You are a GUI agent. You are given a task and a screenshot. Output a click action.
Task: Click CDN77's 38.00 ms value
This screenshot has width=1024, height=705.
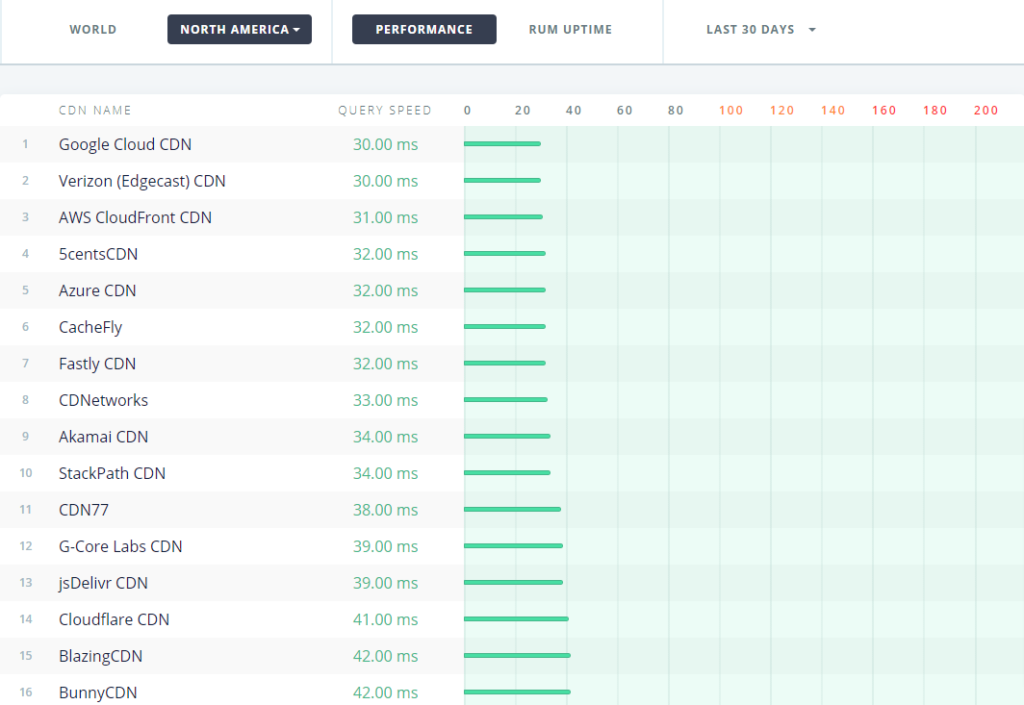click(x=385, y=510)
